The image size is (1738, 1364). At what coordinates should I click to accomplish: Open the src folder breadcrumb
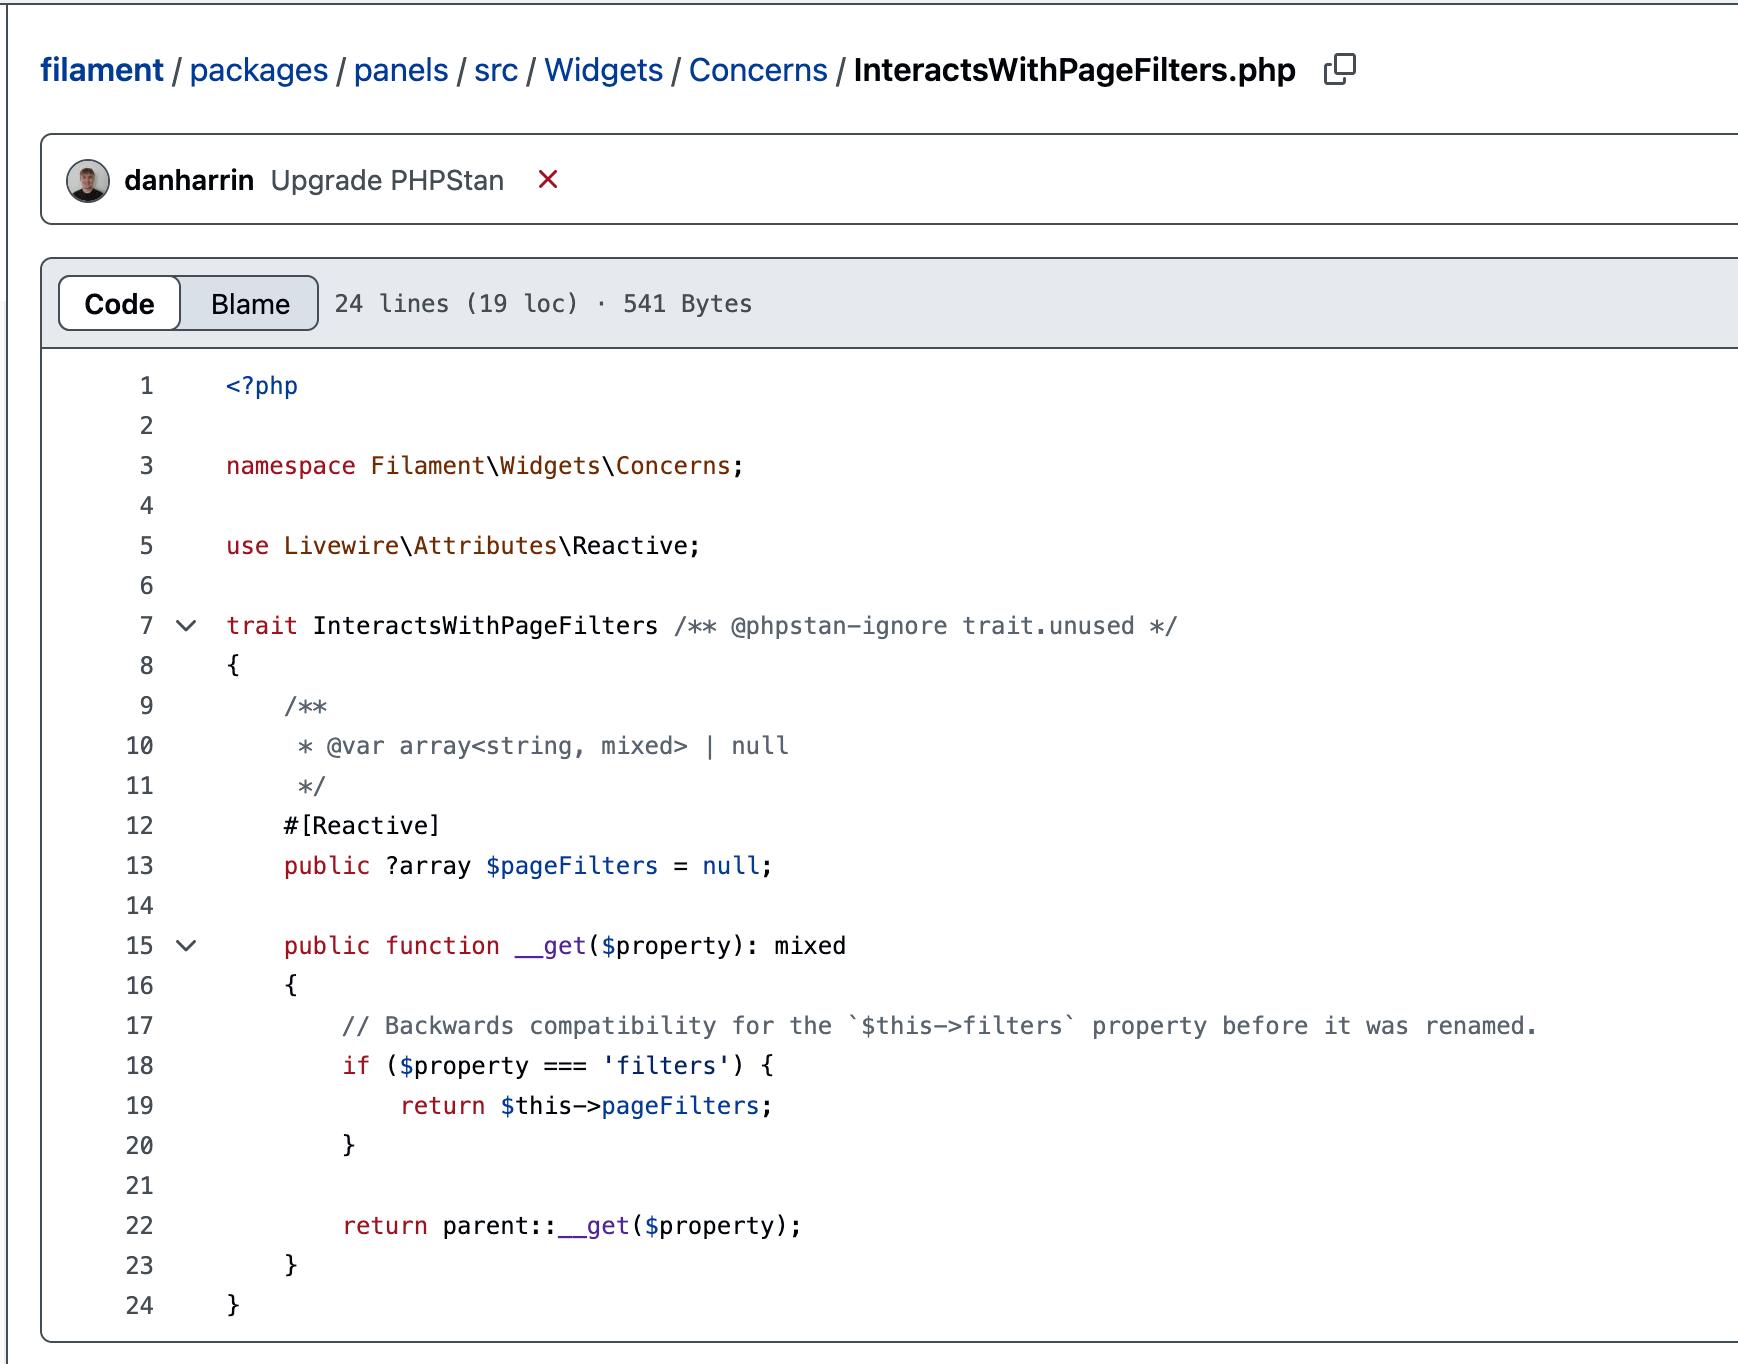495,70
